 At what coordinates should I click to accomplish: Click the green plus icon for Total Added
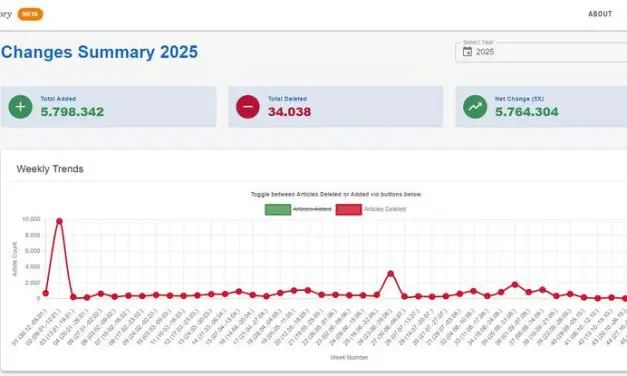[x=20, y=107]
